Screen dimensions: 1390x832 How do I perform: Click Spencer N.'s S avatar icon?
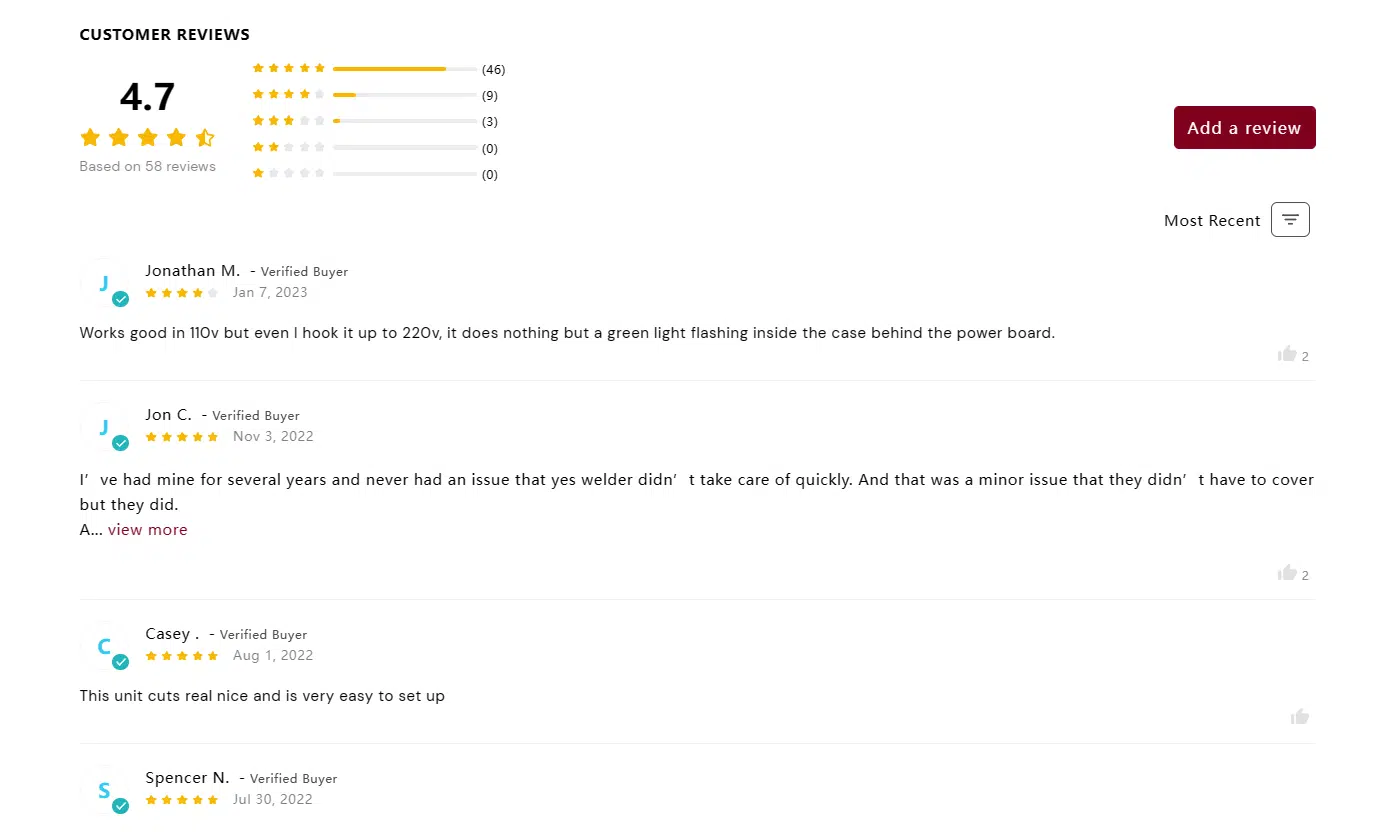coord(105,790)
